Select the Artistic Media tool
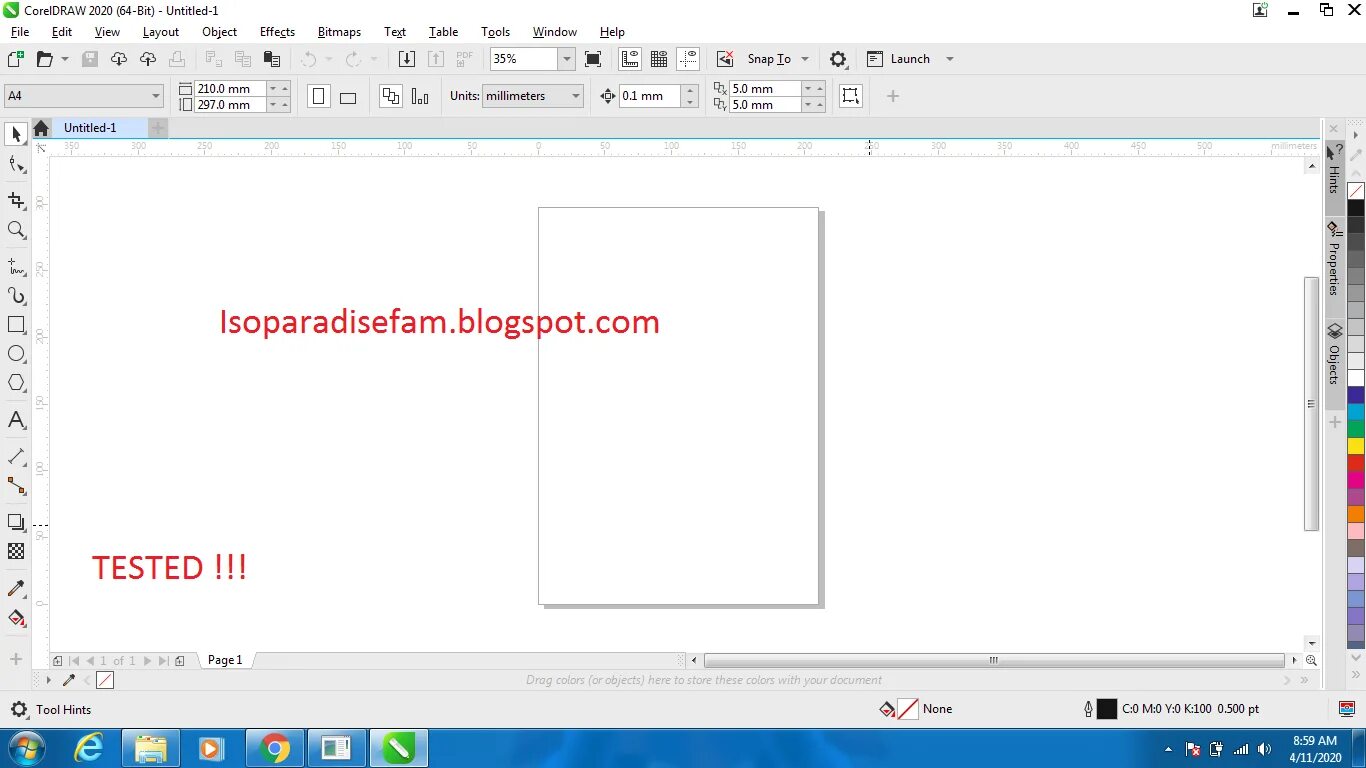Image resolution: width=1366 pixels, height=768 pixels. point(16,296)
